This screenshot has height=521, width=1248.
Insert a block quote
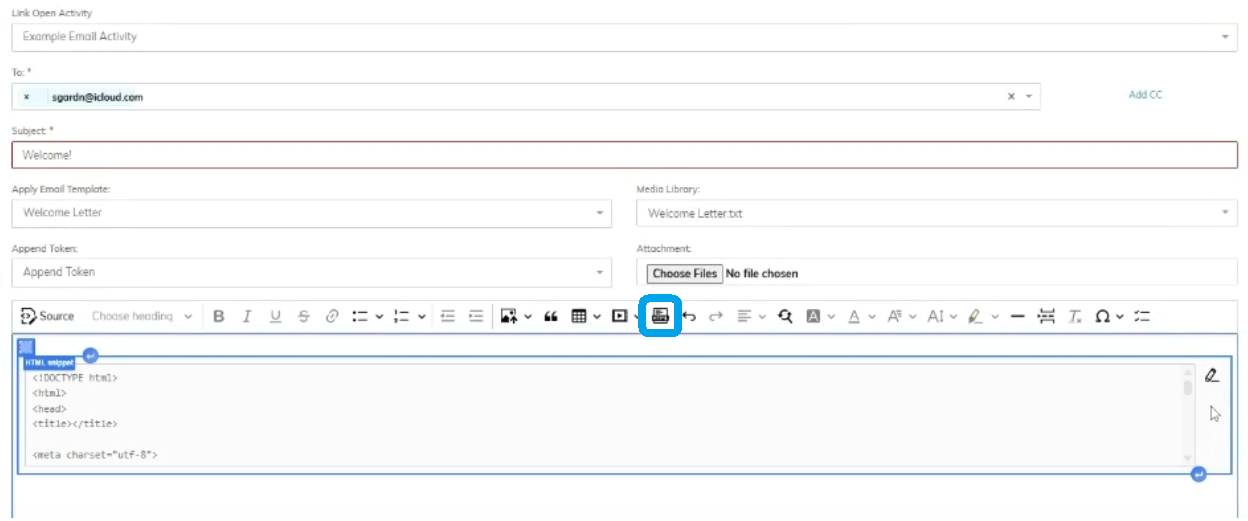click(x=550, y=316)
